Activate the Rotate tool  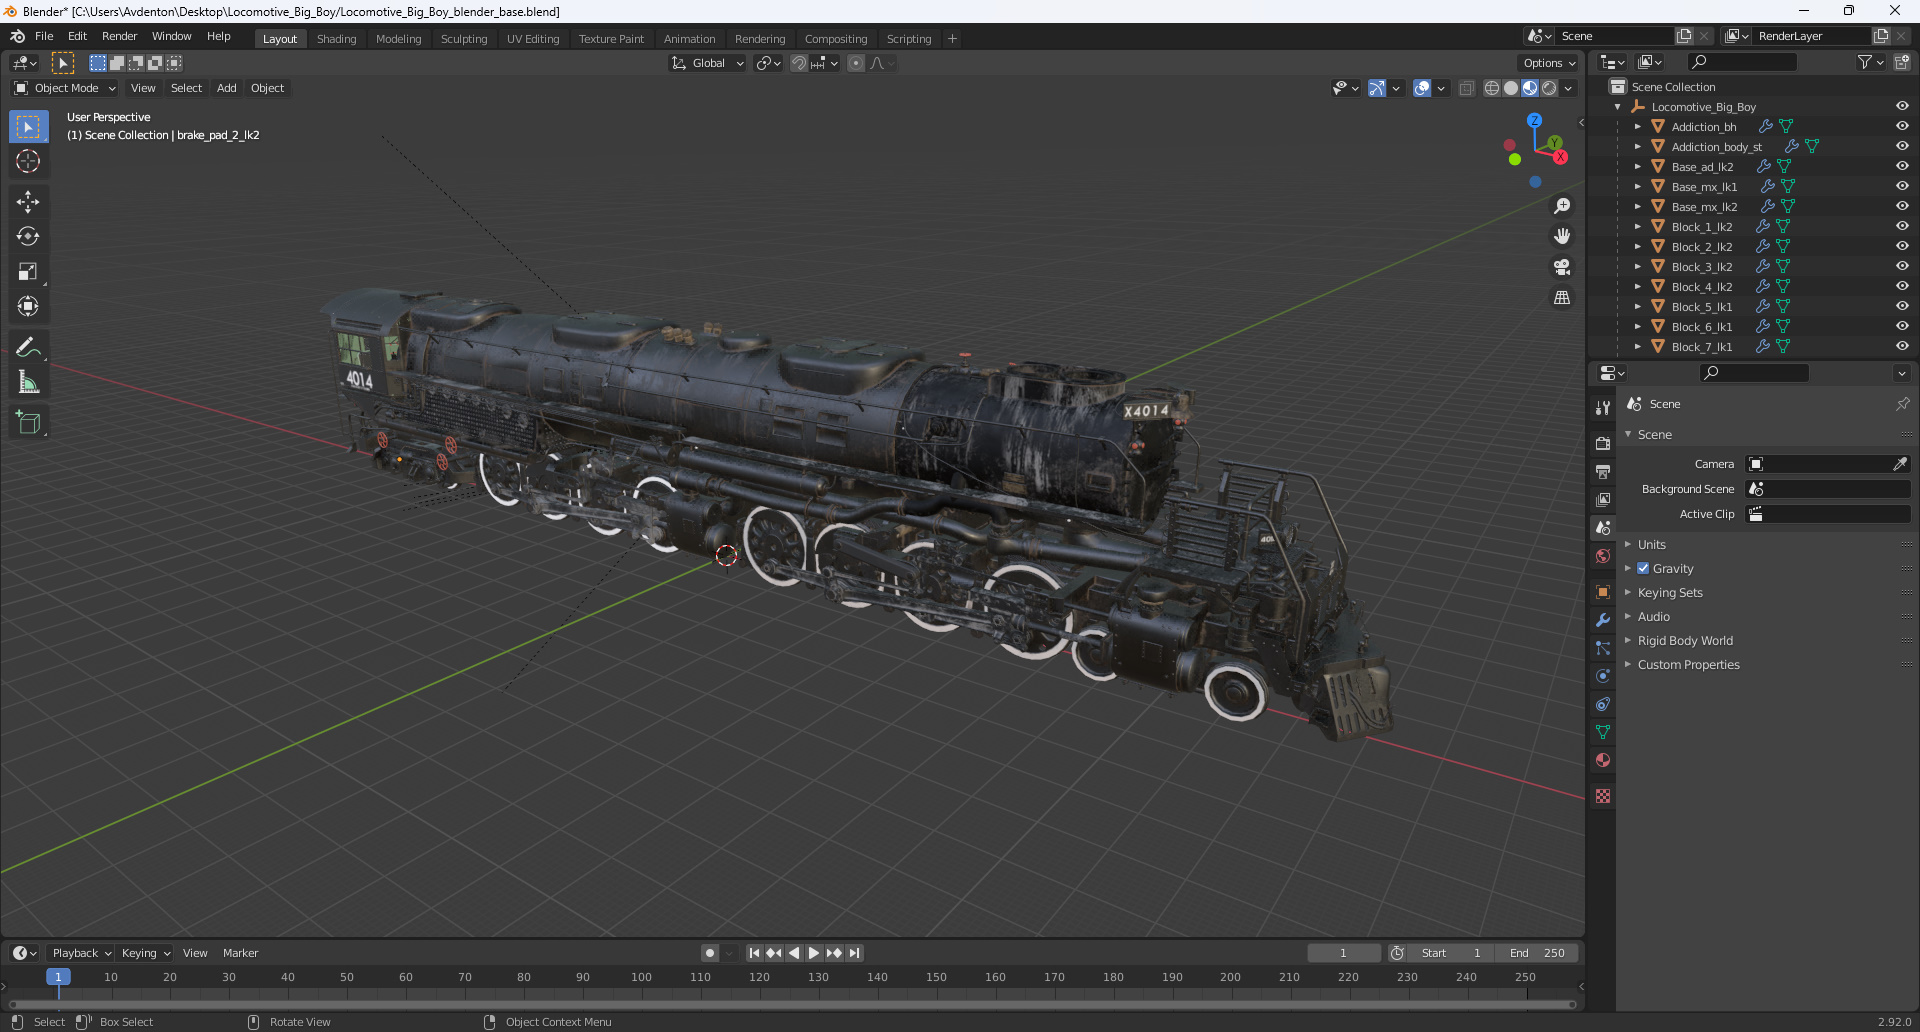tap(28, 236)
